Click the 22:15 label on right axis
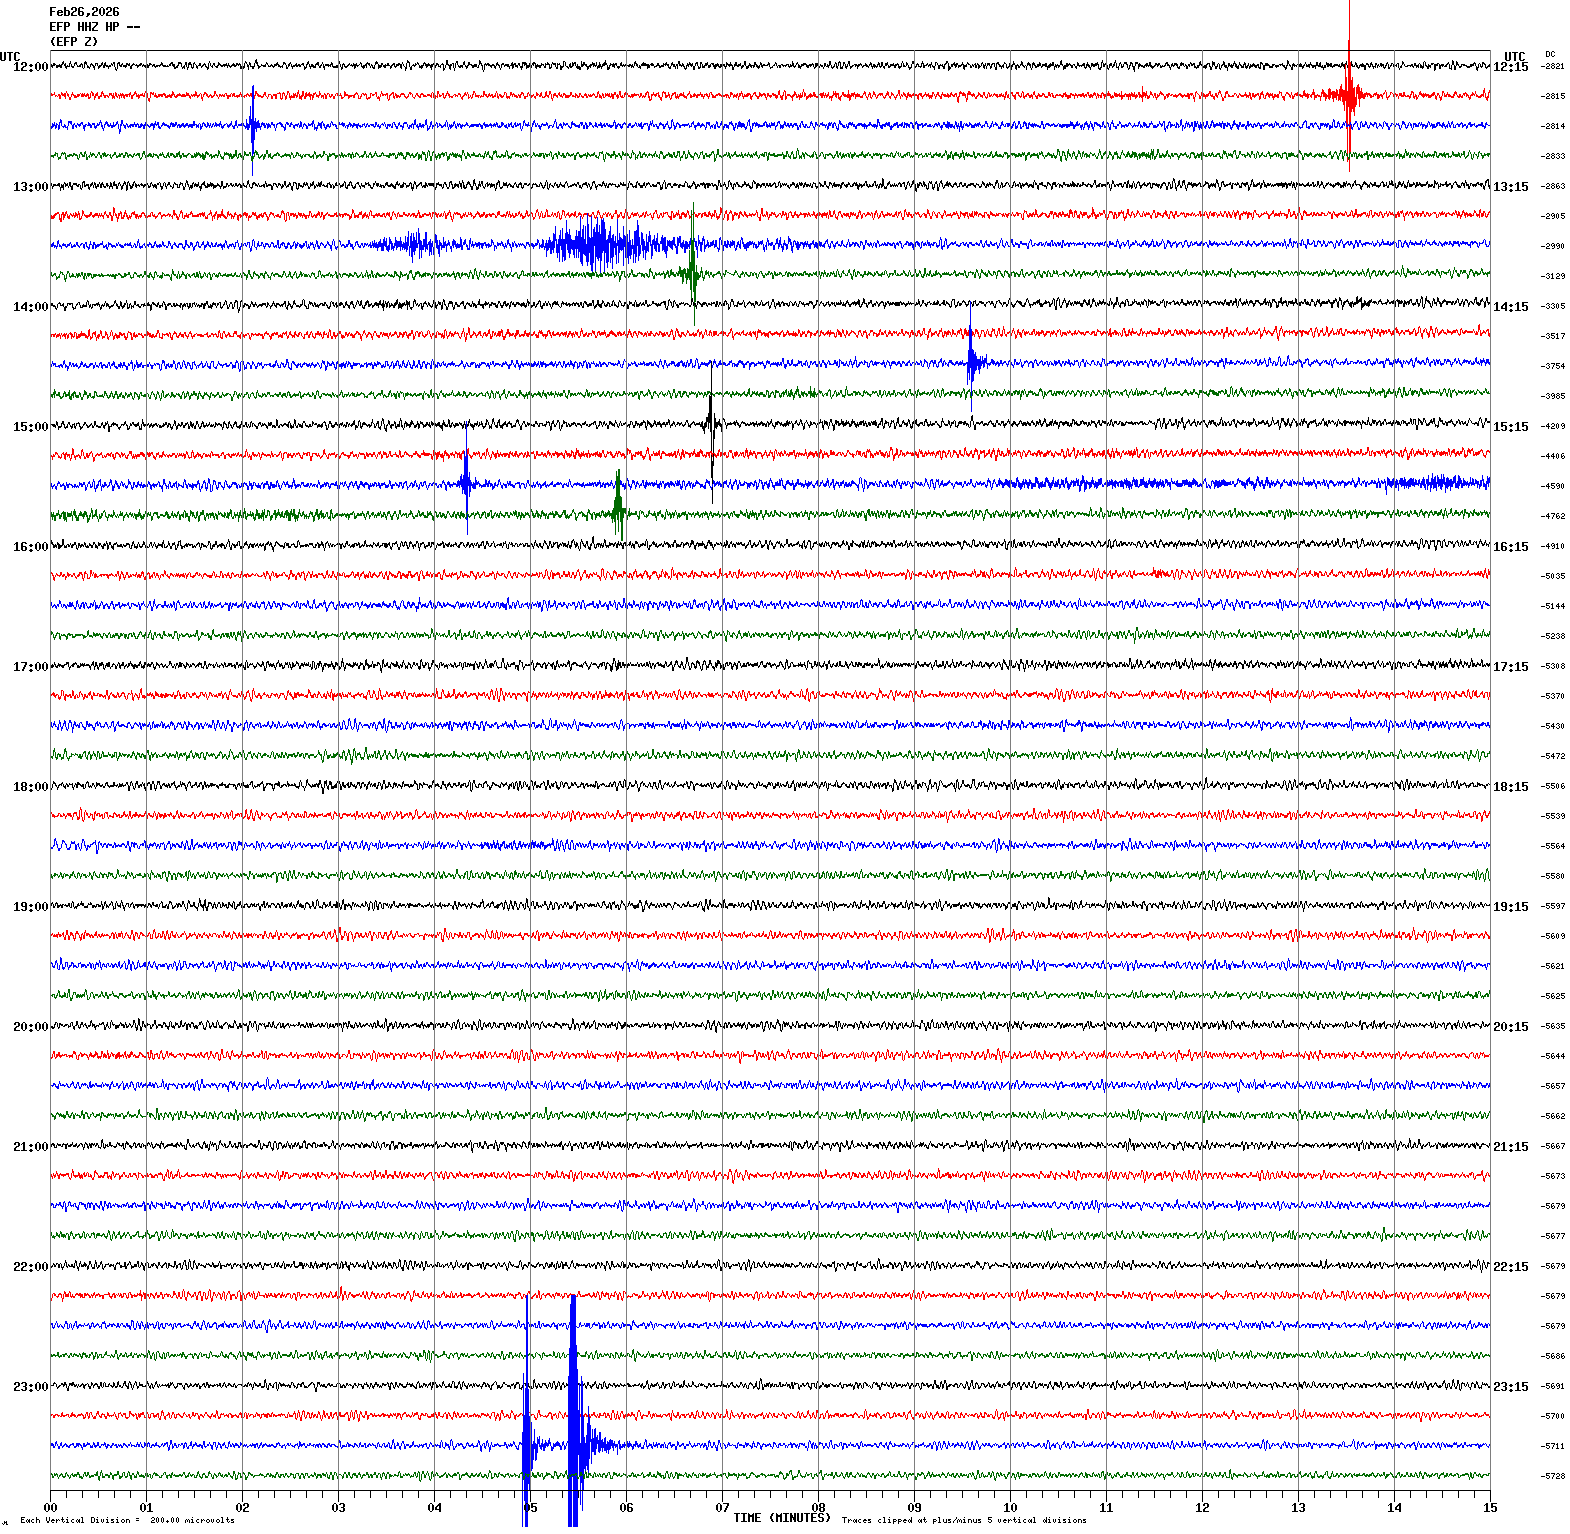The image size is (1570, 1534). pyautogui.click(x=1510, y=1267)
